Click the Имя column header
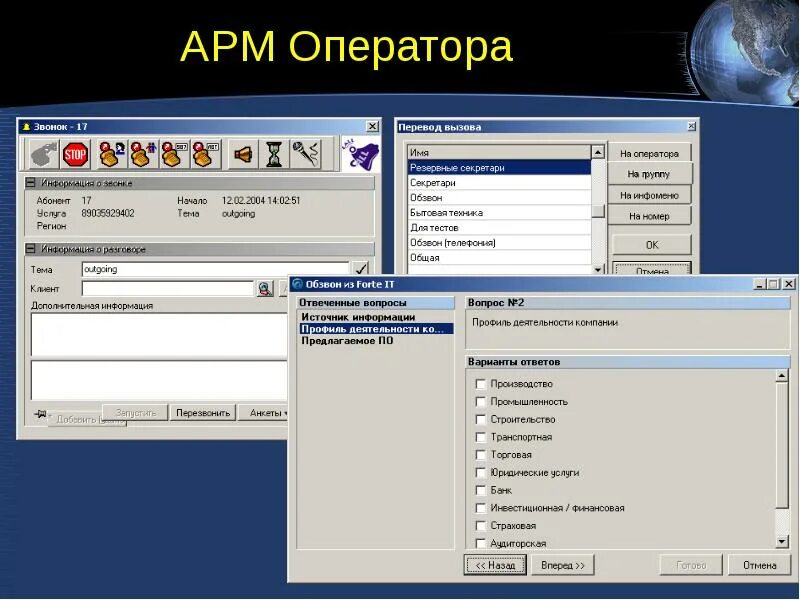The width and height of the screenshot is (800, 600). (x=499, y=152)
